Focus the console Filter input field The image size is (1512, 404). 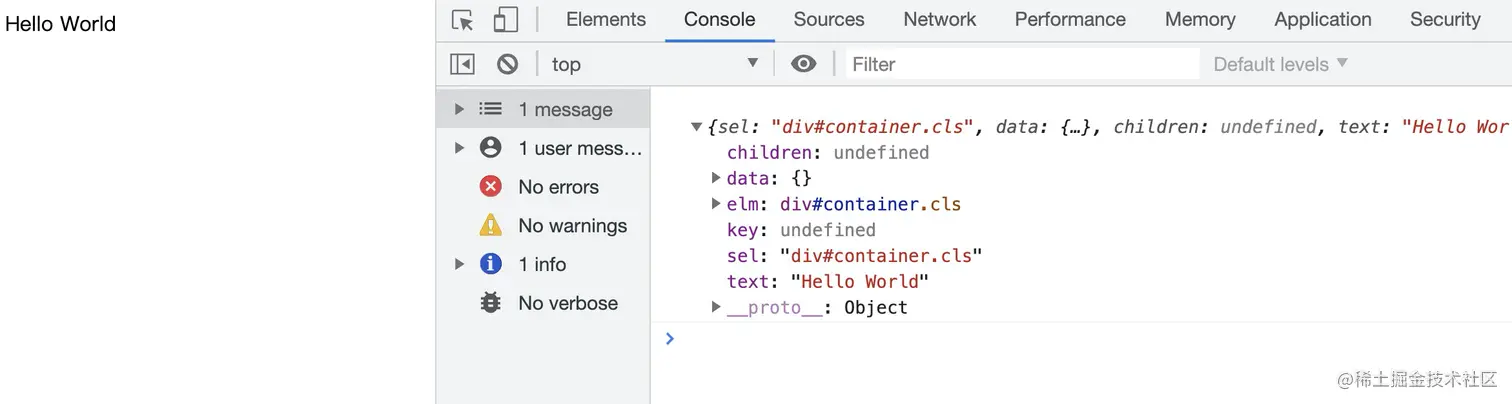[x=1020, y=64]
